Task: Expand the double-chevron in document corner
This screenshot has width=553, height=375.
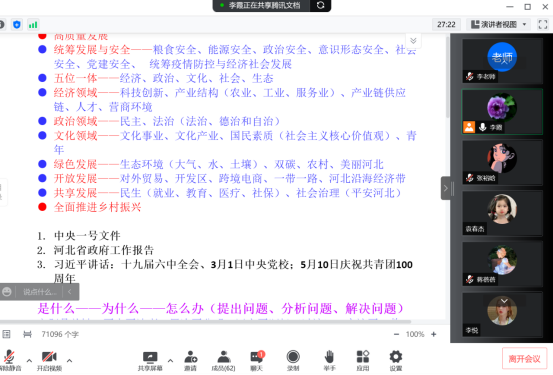Action: pos(413,41)
